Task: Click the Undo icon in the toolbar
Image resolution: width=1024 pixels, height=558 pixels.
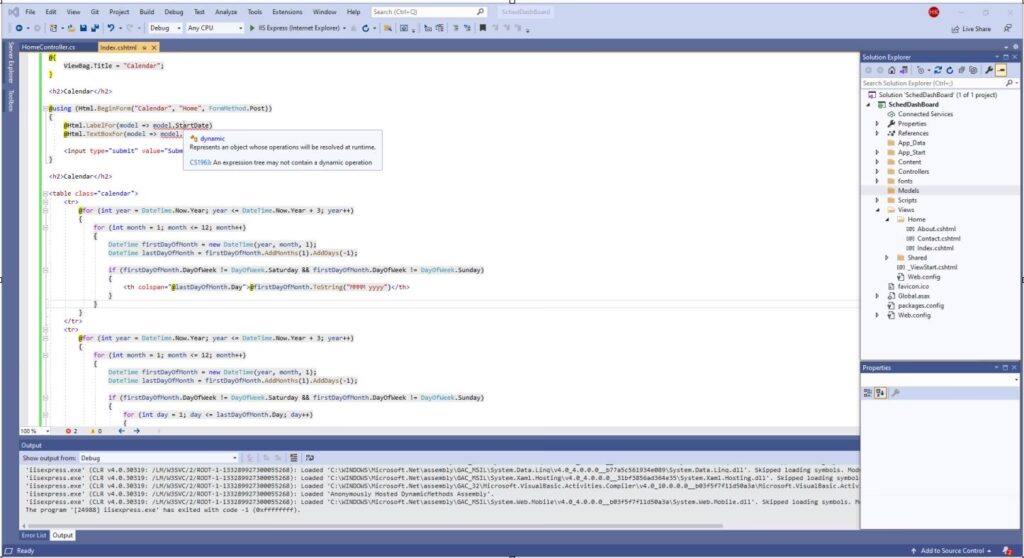Action: pos(110,28)
